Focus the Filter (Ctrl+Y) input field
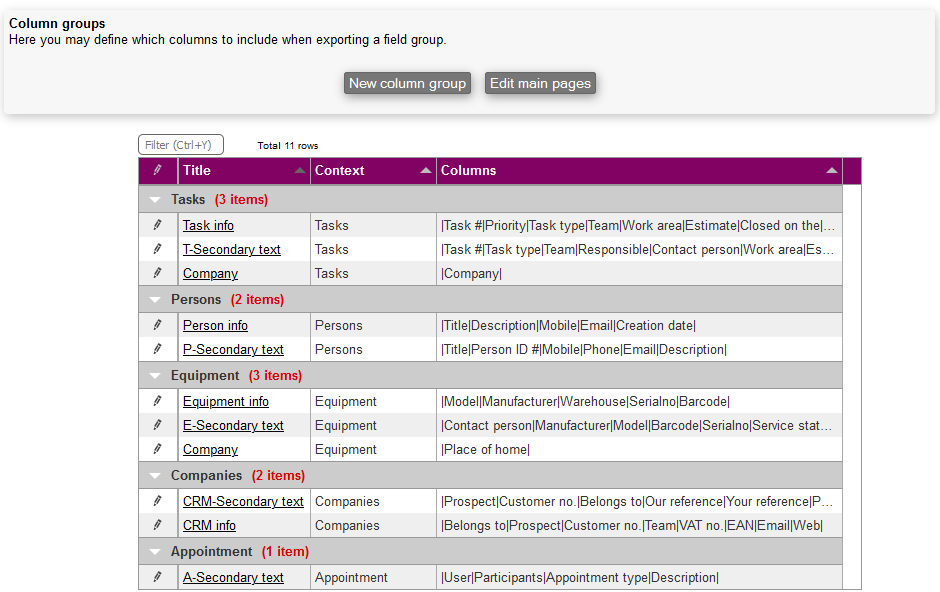The height and width of the screenshot is (592, 940). tap(181, 145)
